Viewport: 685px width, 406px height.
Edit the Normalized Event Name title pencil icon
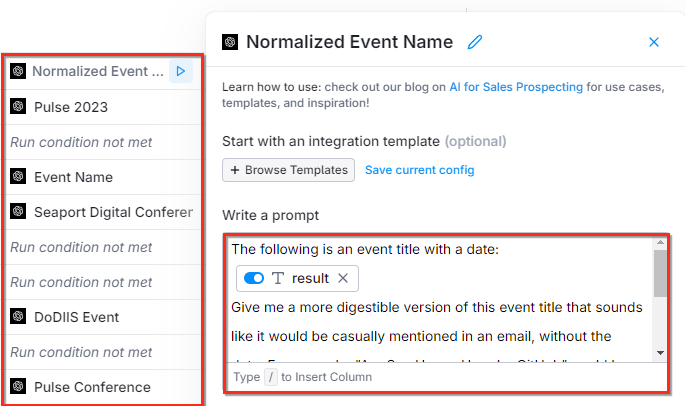point(475,42)
